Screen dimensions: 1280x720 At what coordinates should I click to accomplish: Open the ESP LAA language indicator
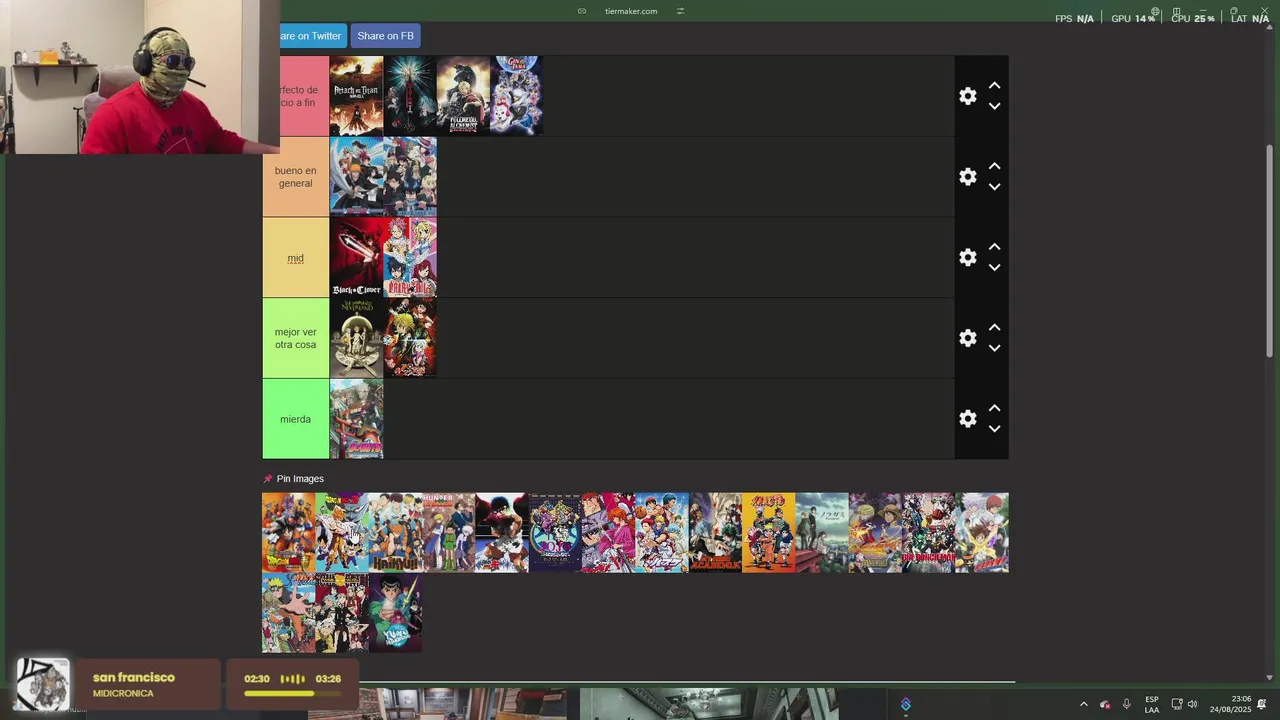(1152, 704)
